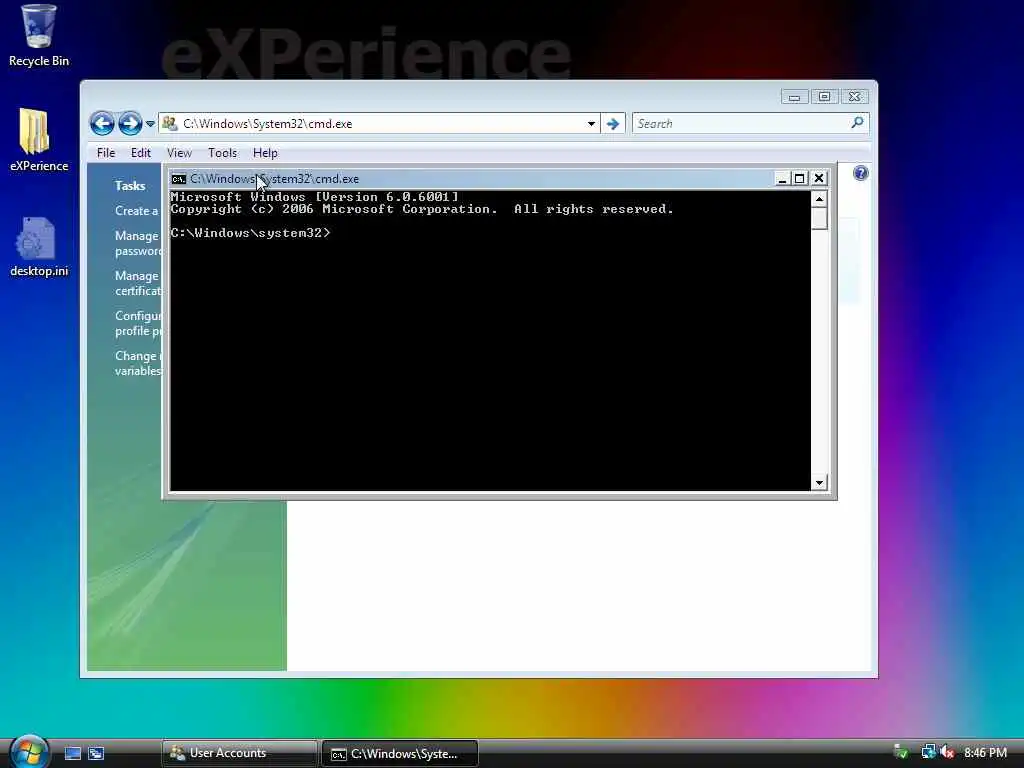Switch to User Accounts taskbar button
1024x768 pixels.
239,753
